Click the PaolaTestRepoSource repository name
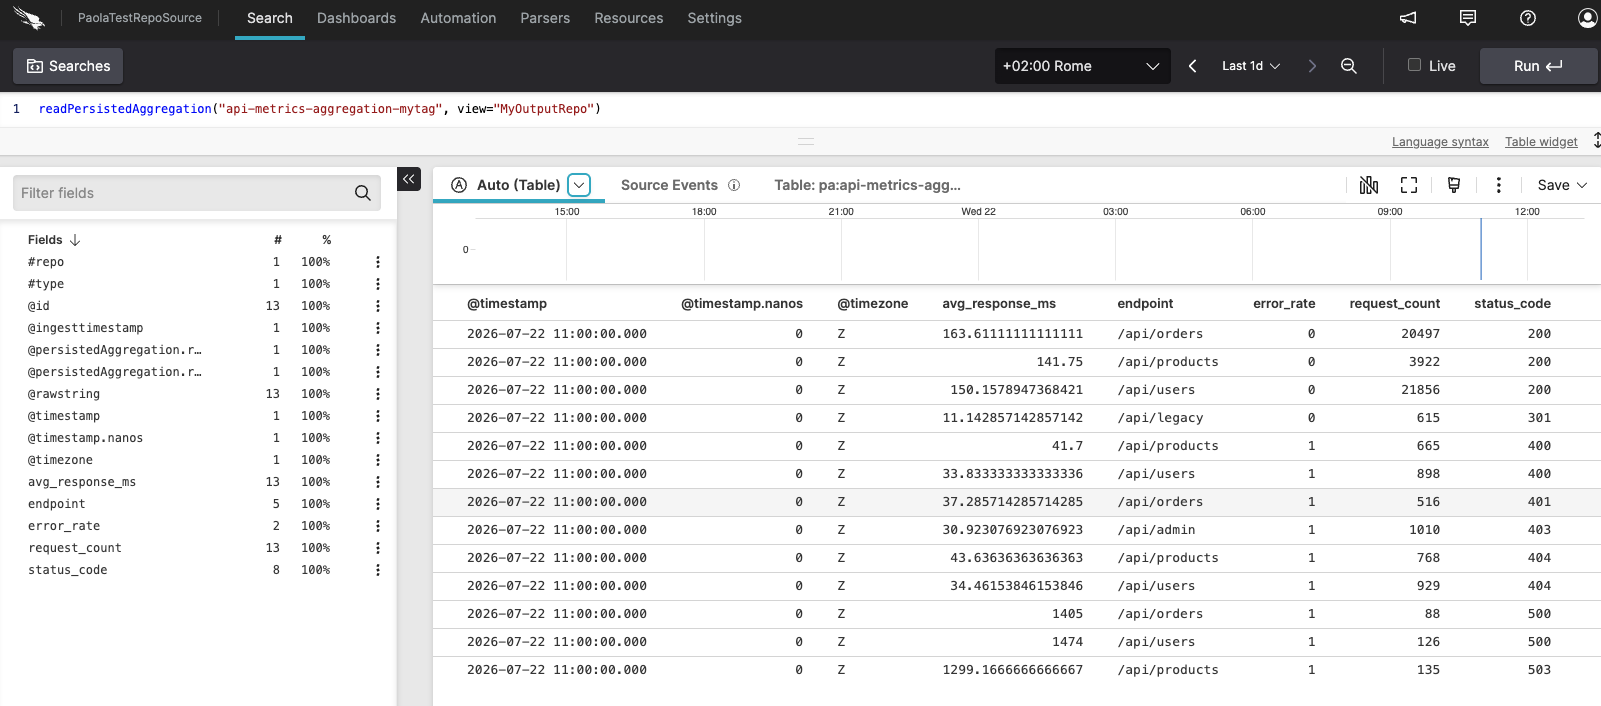 [x=140, y=18]
